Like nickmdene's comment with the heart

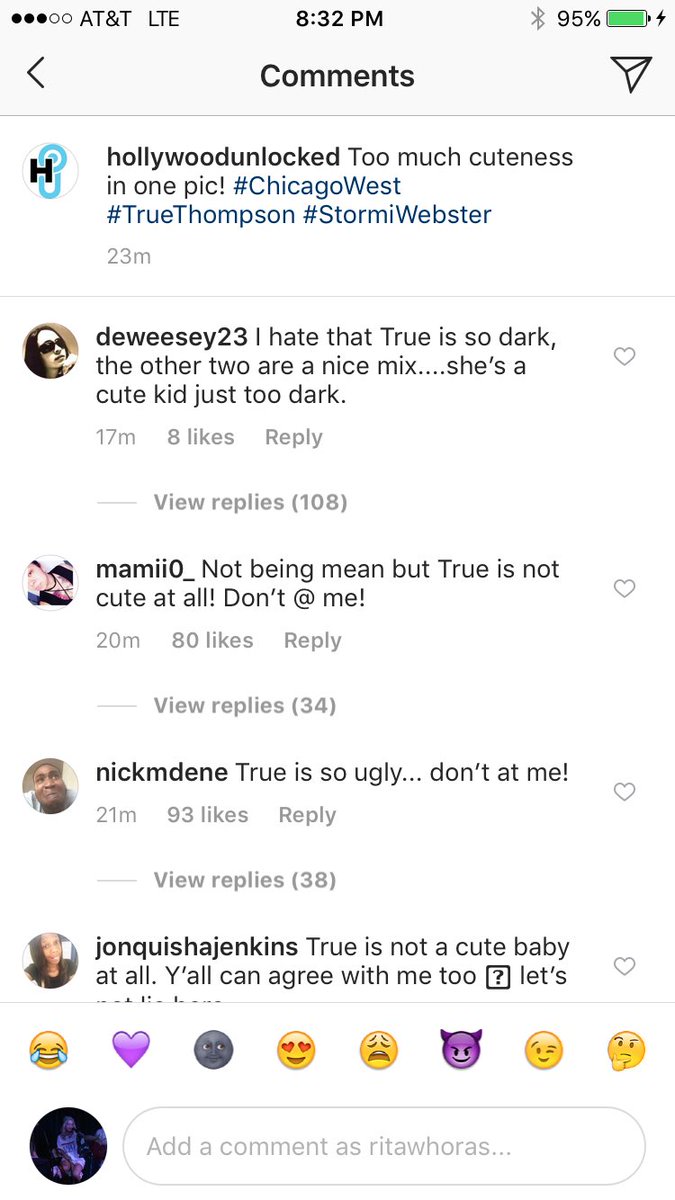tap(624, 792)
